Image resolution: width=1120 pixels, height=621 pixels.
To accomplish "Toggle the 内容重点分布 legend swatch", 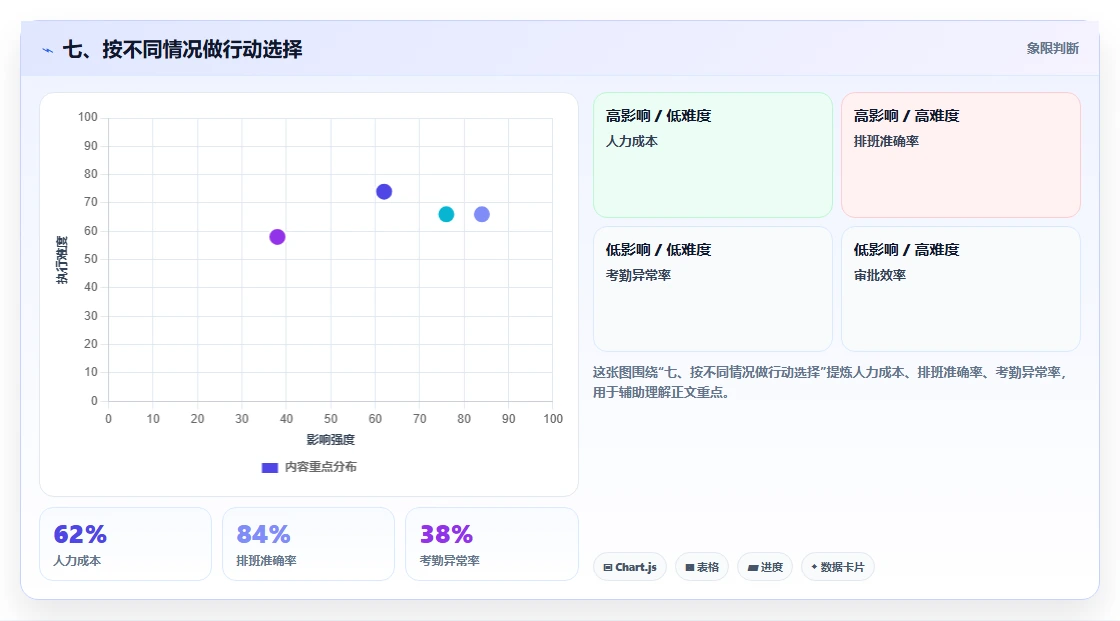I will [269, 467].
